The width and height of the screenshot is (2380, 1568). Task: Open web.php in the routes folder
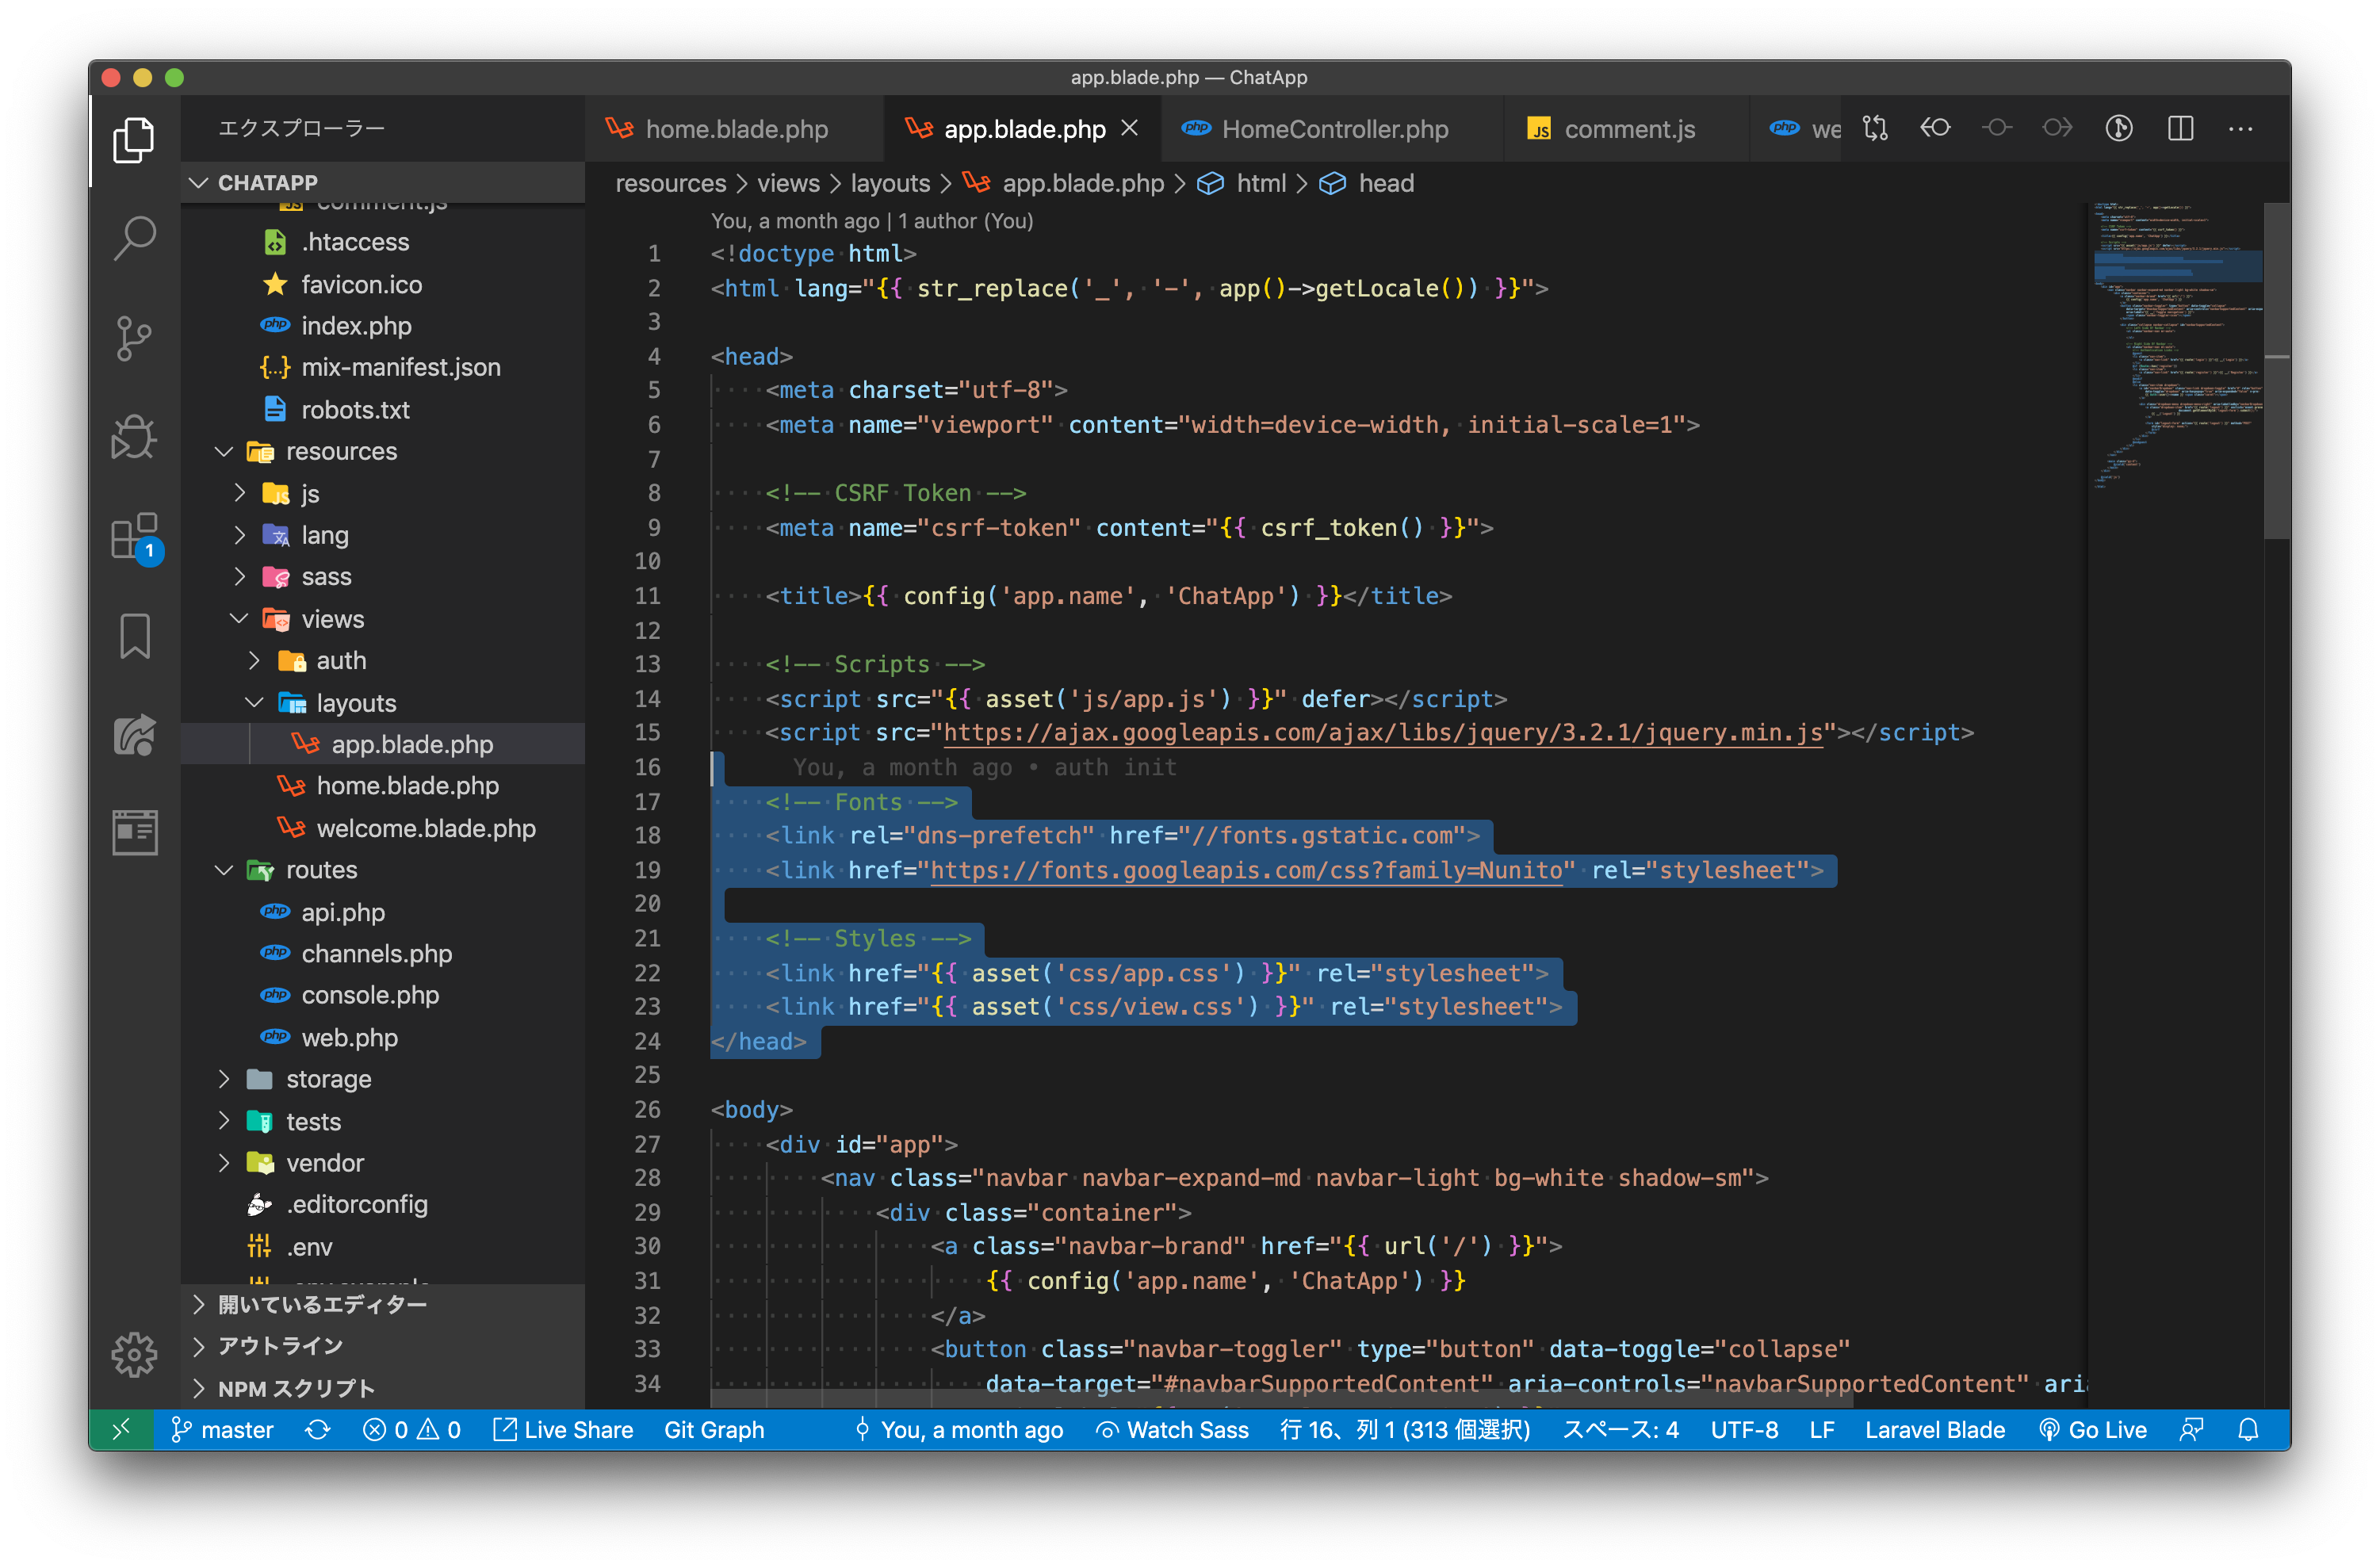coord(384,1038)
